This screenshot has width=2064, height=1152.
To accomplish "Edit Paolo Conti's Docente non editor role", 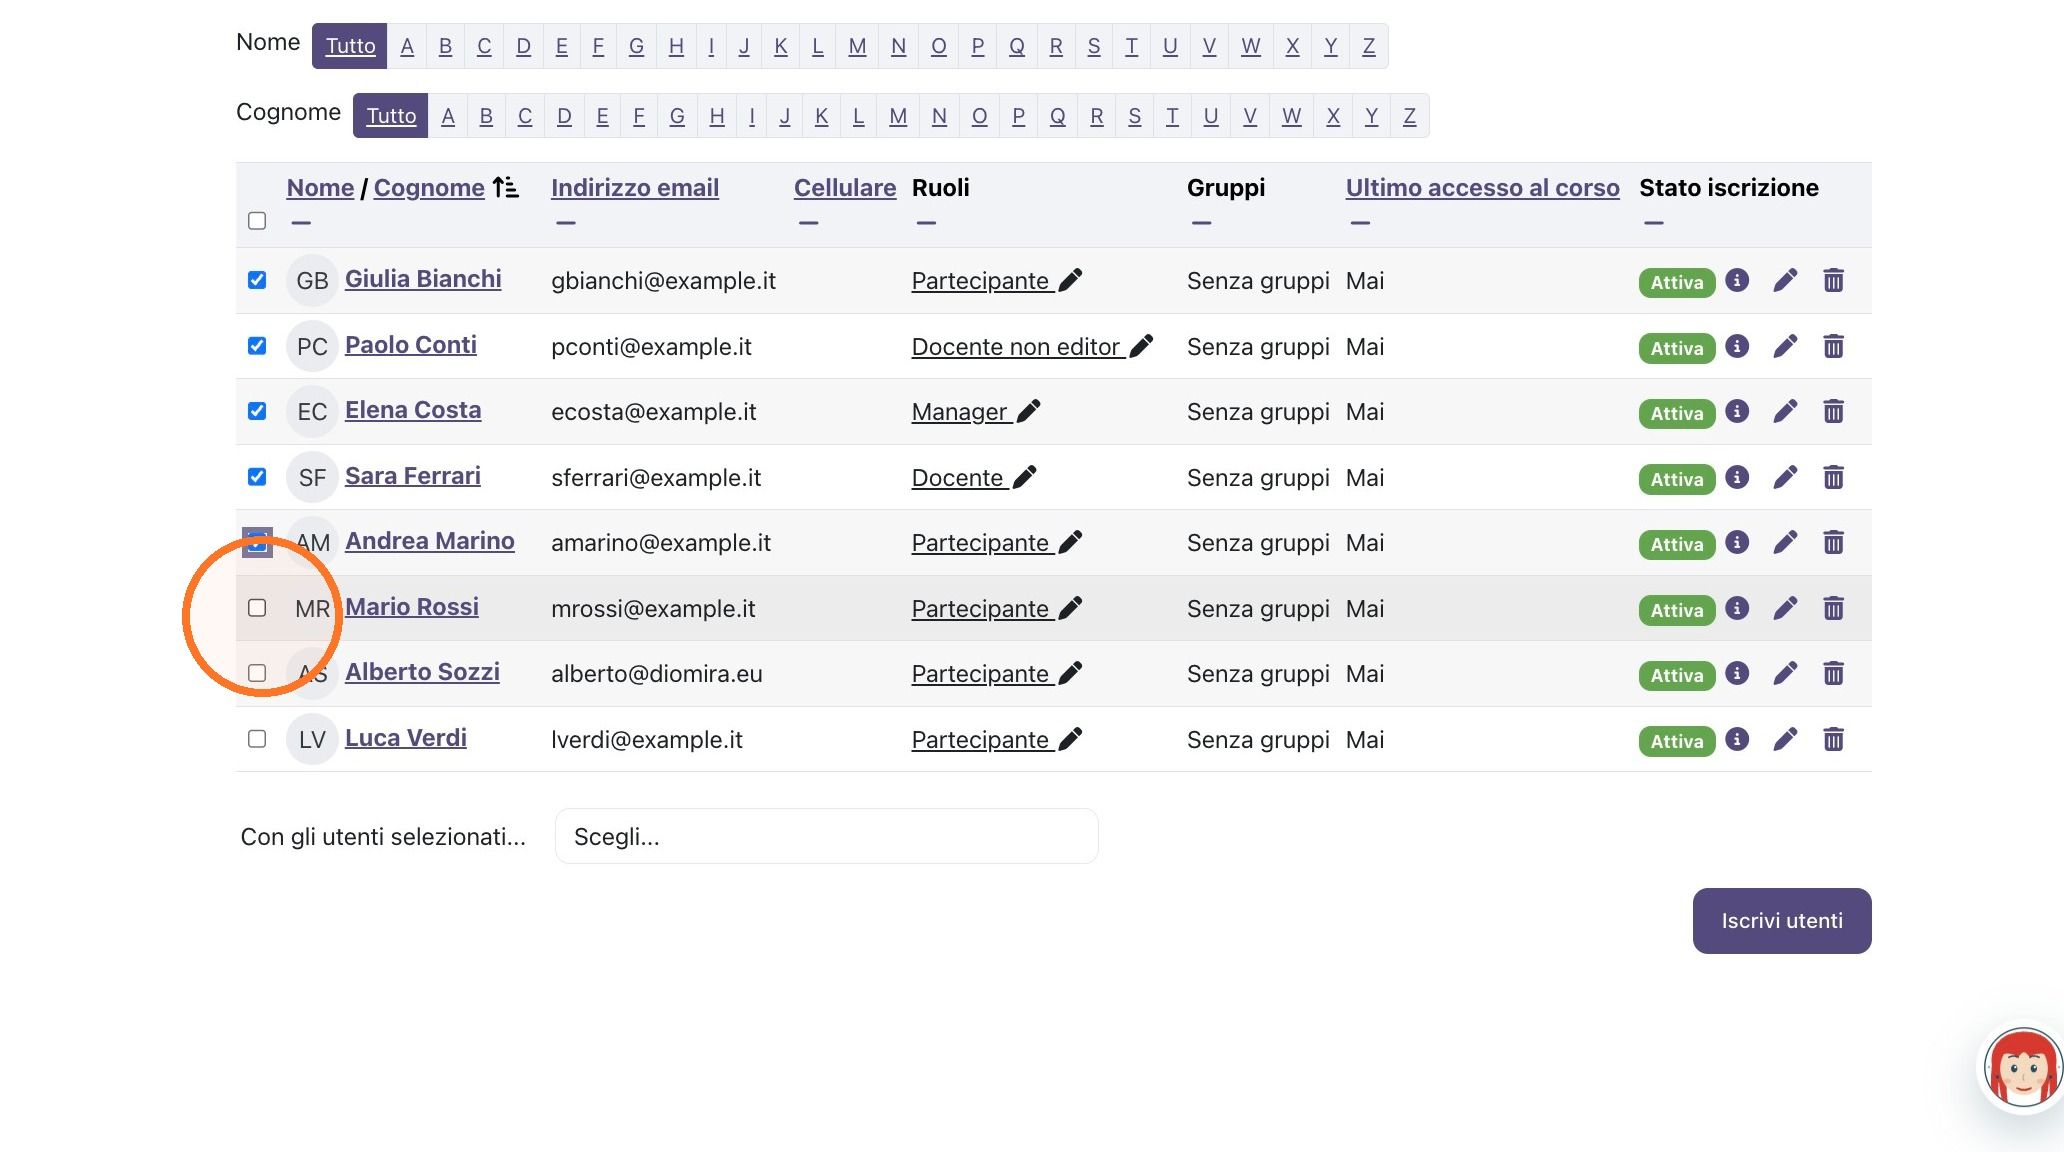I will 1141,346.
